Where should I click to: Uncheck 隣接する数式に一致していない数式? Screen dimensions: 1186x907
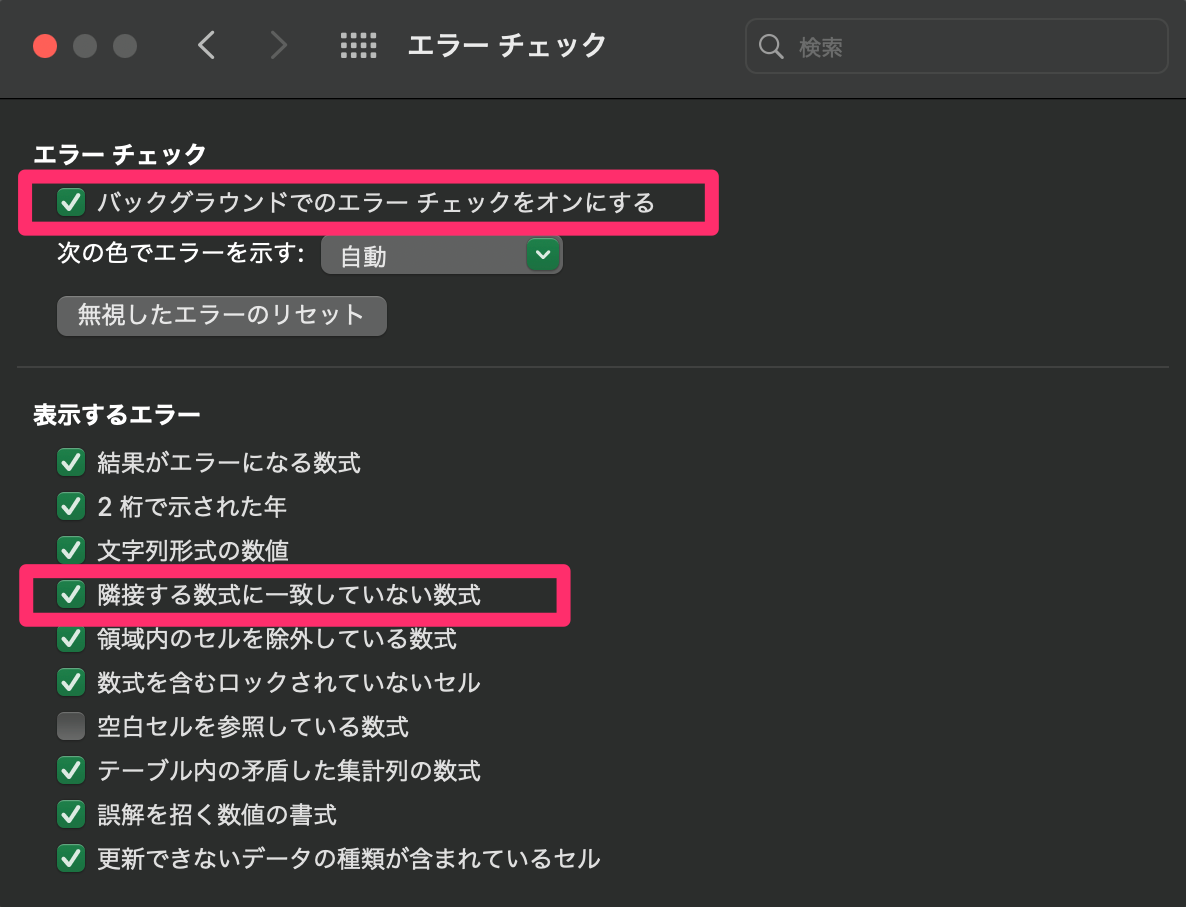[x=71, y=595]
